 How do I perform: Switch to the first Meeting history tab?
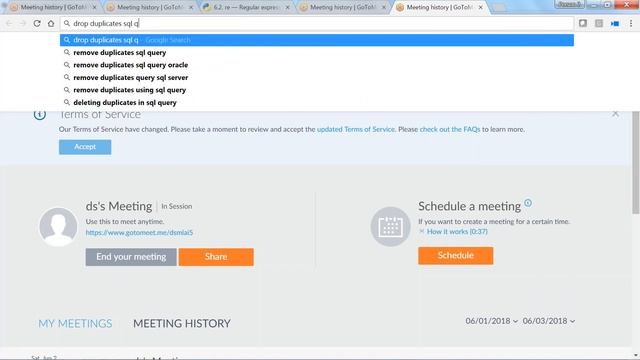pyautogui.click(x=53, y=7)
